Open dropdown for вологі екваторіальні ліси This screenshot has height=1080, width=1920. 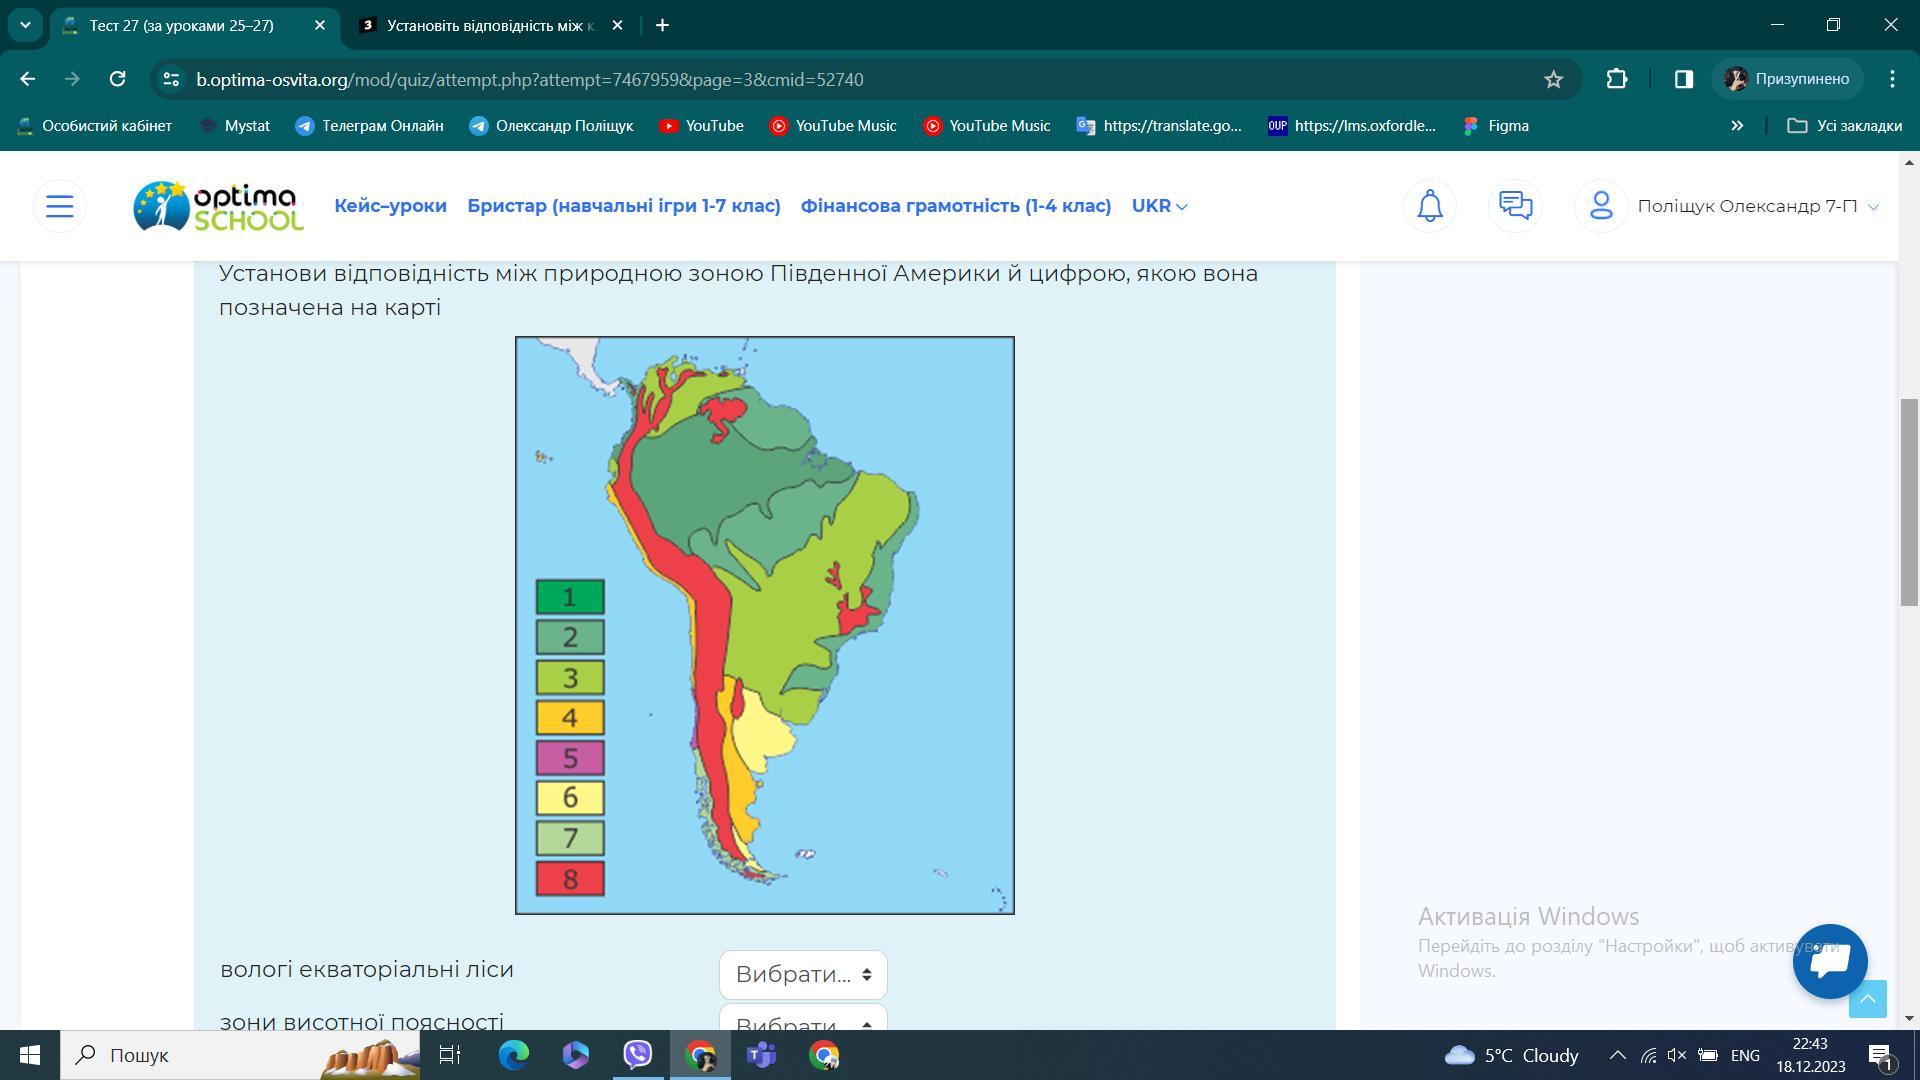pos(803,974)
